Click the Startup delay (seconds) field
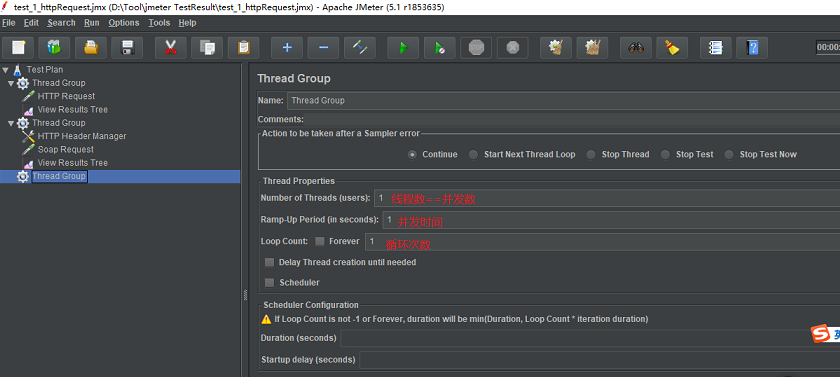840x377 pixels. pos(599,360)
